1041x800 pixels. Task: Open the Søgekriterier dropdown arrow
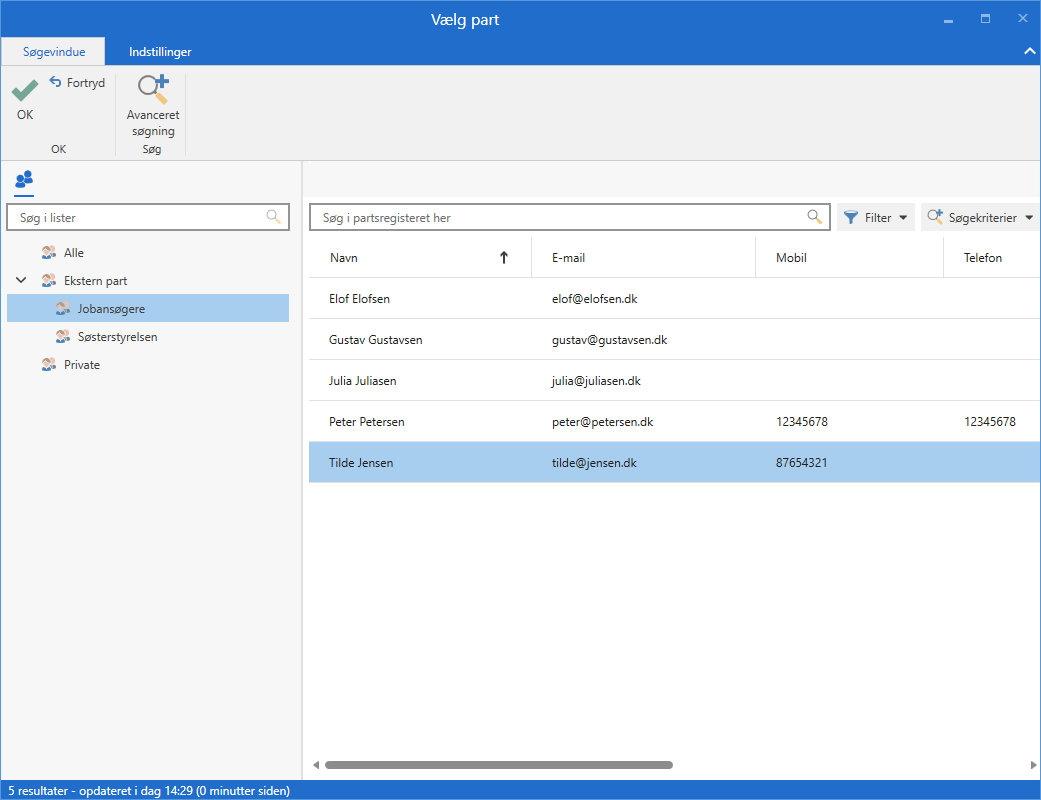[x=1029, y=218]
